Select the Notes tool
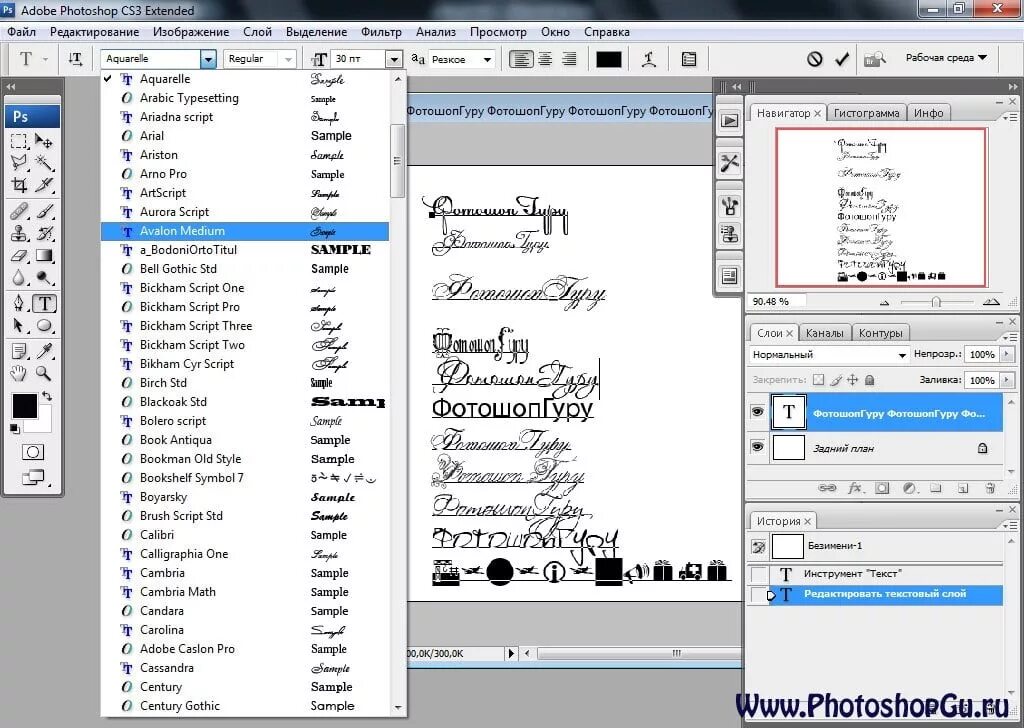Viewport: 1024px width, 728px height. [x=19, y=351]
